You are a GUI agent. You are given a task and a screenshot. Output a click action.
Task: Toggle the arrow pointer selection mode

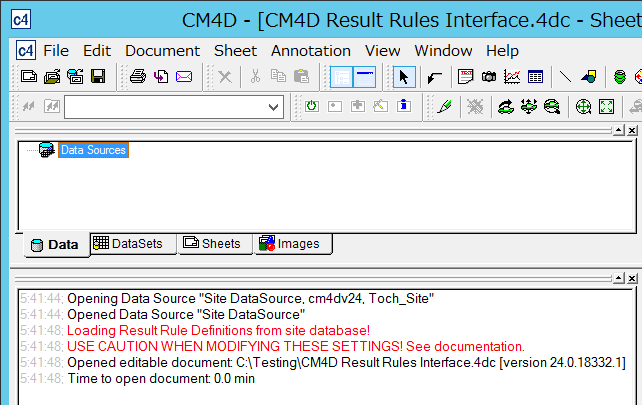[404, 76]
